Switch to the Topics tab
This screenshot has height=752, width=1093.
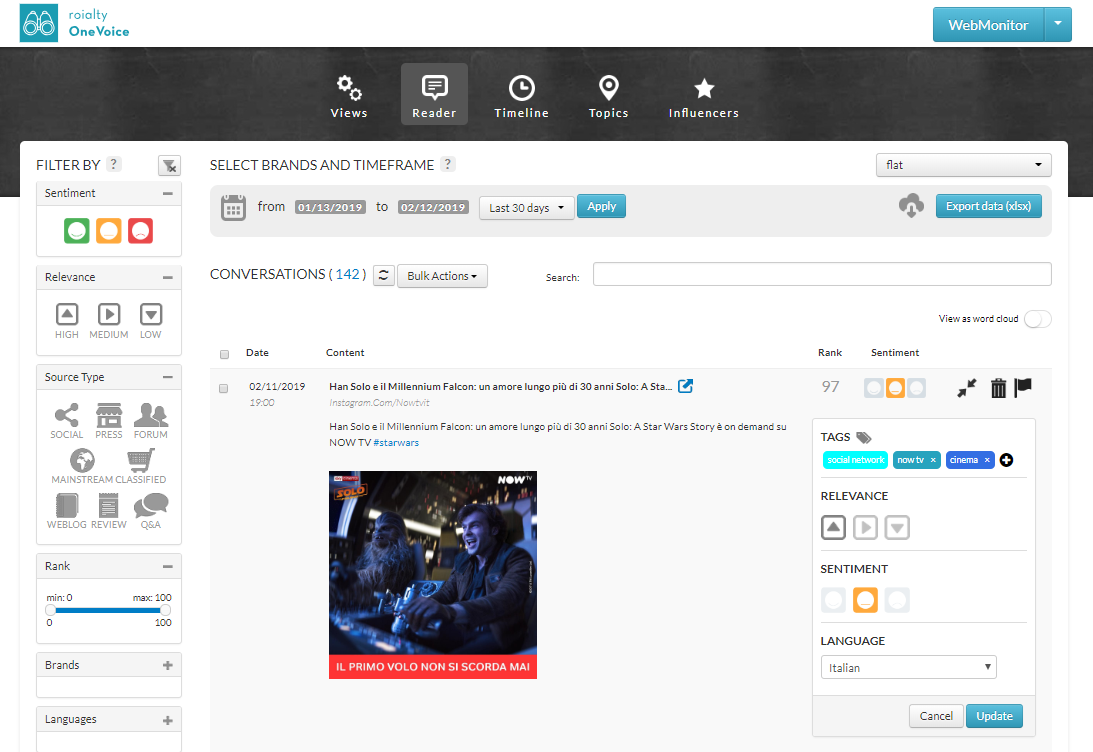(x=609, y=95)
